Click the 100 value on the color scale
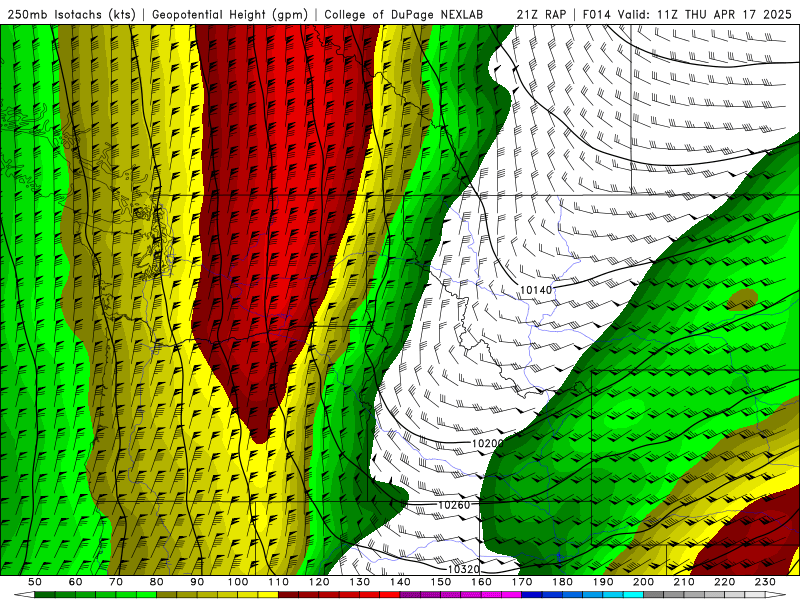 click(x=238, y=582)
